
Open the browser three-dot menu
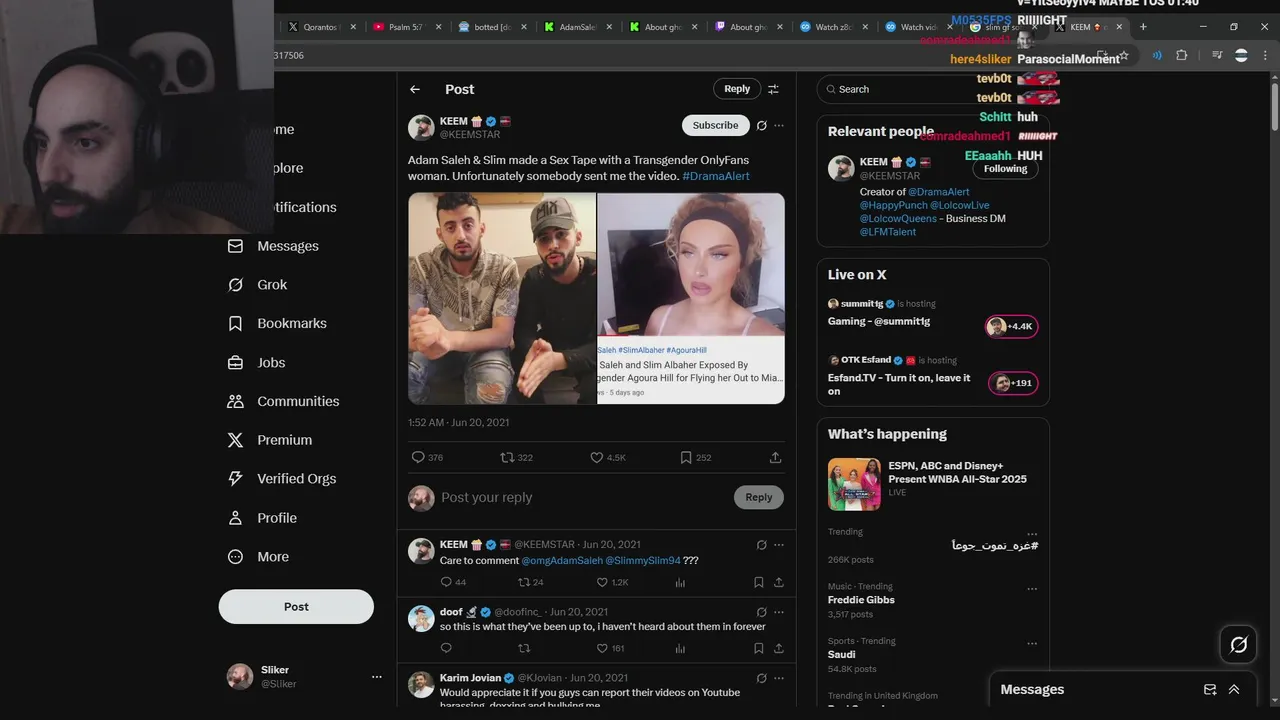[x=1266, y=56]
